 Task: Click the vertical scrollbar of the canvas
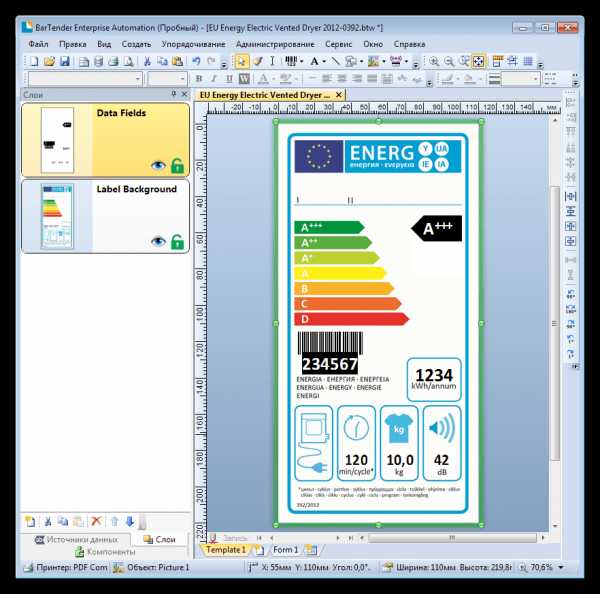coord(554,323)
